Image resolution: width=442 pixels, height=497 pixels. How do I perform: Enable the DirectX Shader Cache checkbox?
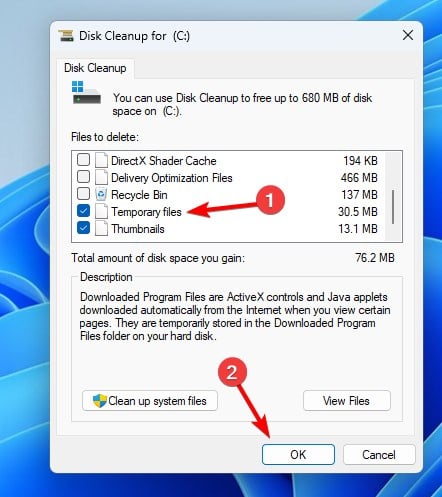(83, 160)
